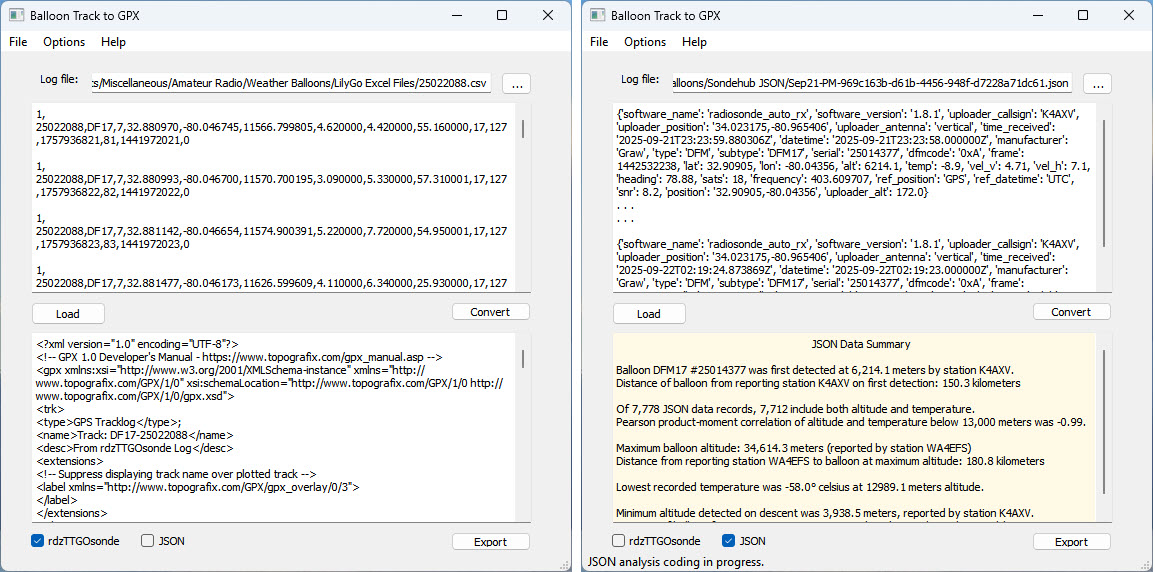This screenshot has height=572, width=1155.
Task: Click the 'Of 7,778 JSON data records' line
Action: point(796,409)
